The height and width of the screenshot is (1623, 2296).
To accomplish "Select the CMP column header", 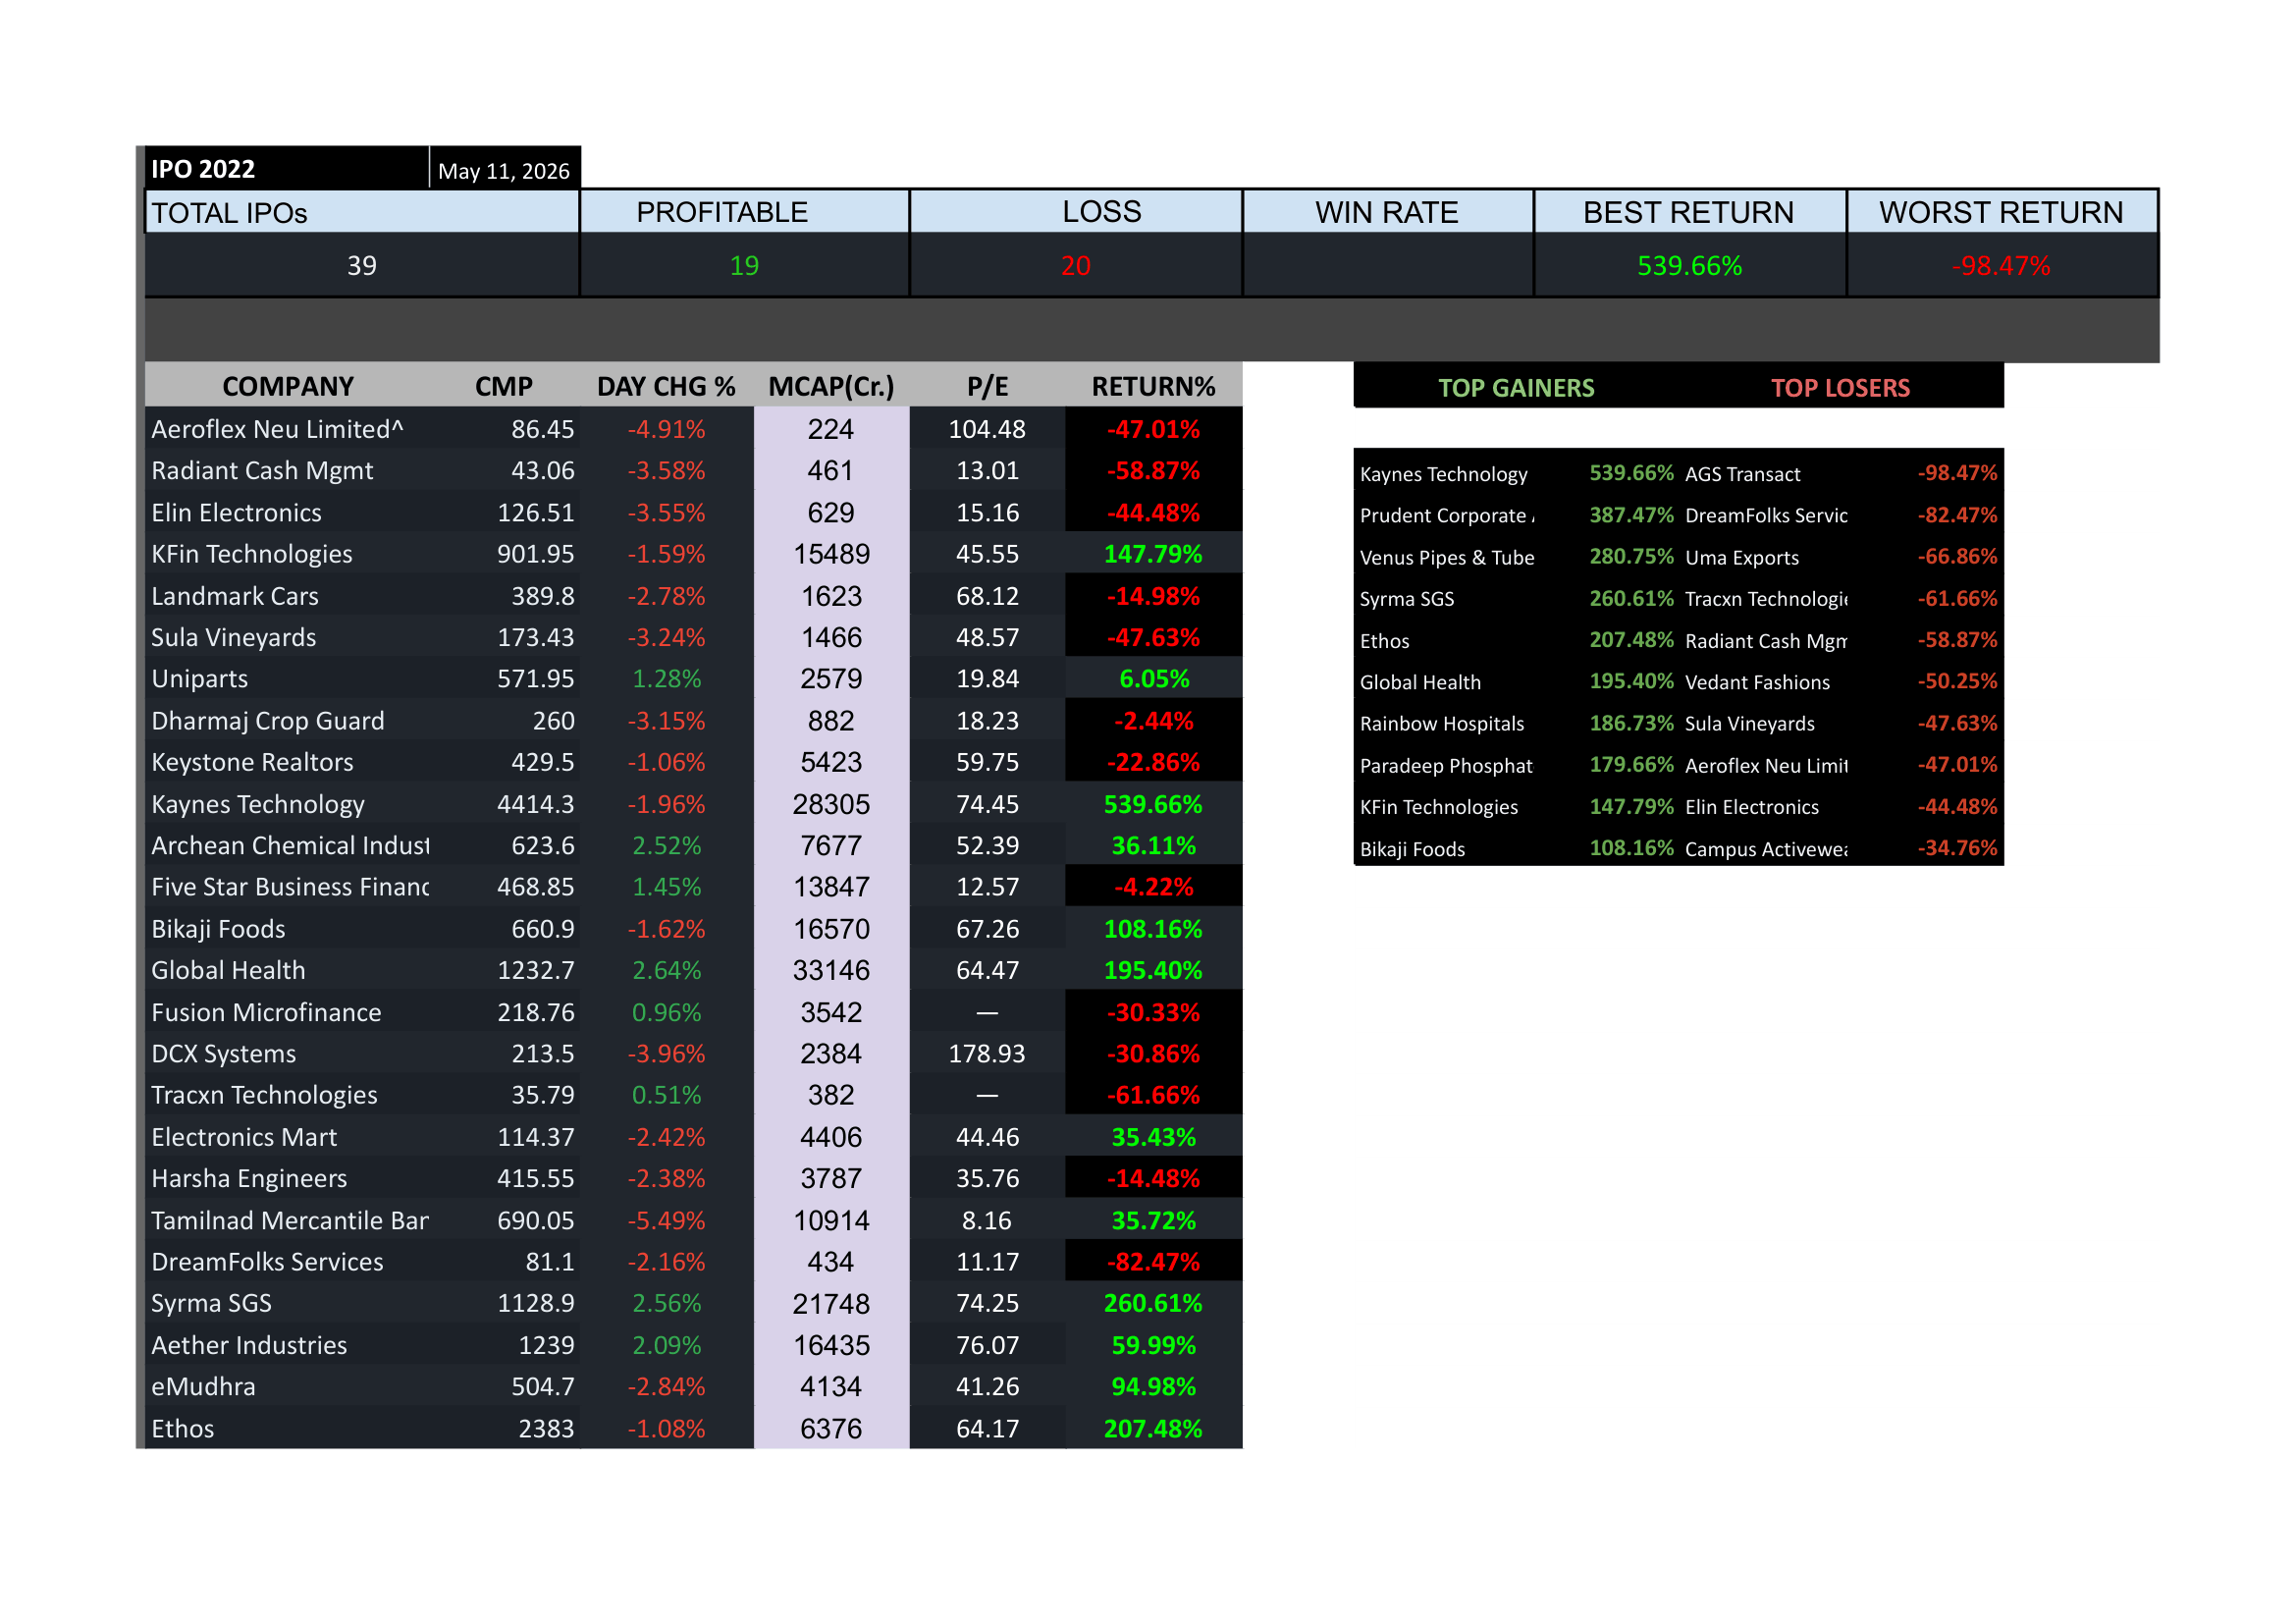I will click(504, 386).
